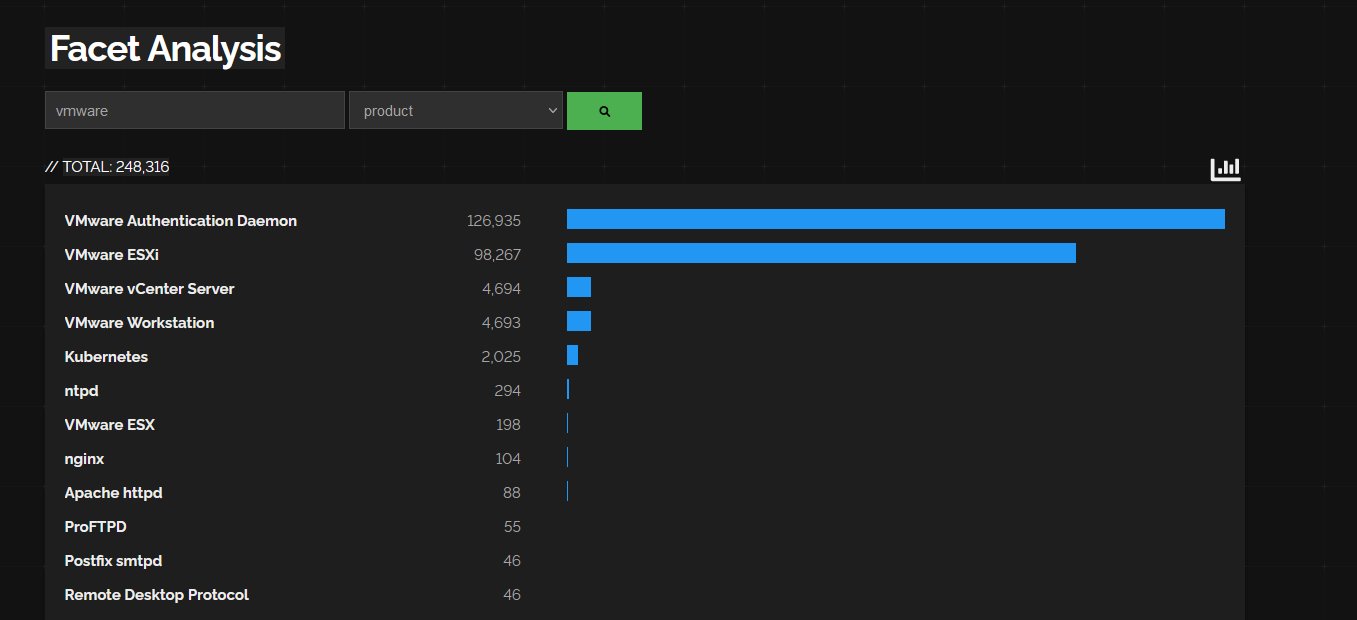Viewport: 1357px width, 620px height.
Task: Click the 88 count for Apache httpd
Action: (512, 493)
